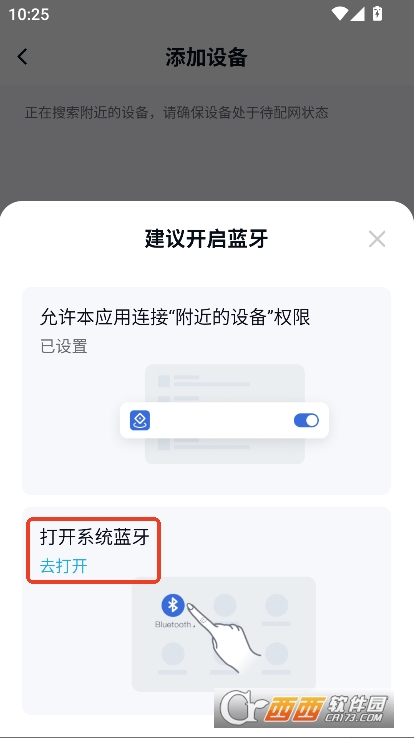Viewport: 414px width, 738px height.
Task: Tap the searching nearby devices message
Action: click(x=176, y=113)
